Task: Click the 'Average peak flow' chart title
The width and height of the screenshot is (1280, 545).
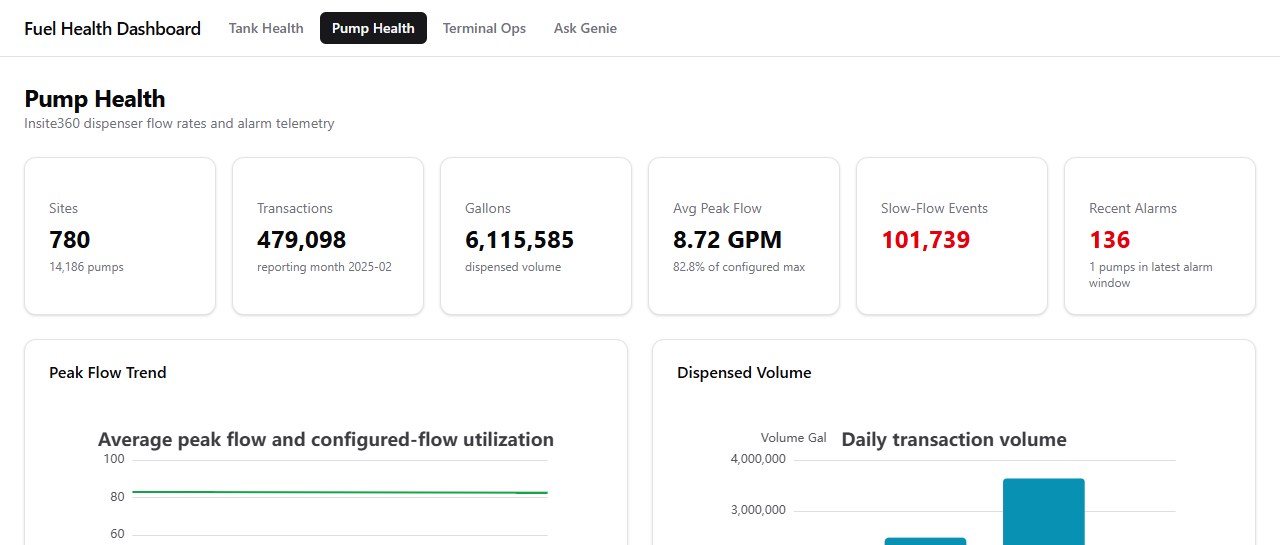Action: [x=326, y=439]
